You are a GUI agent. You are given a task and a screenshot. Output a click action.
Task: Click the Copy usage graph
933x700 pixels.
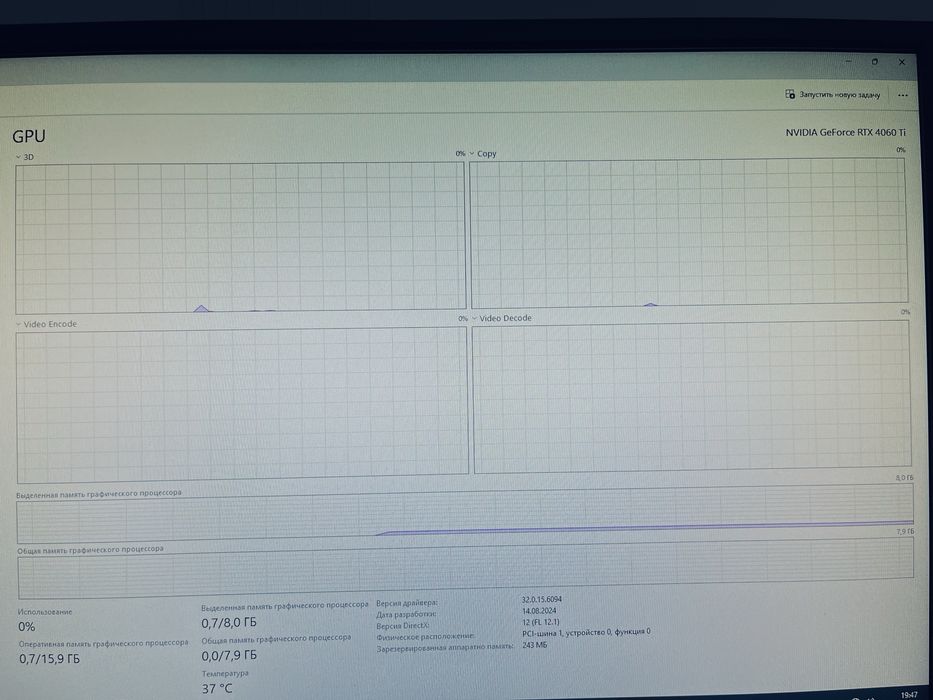(689, 233)
